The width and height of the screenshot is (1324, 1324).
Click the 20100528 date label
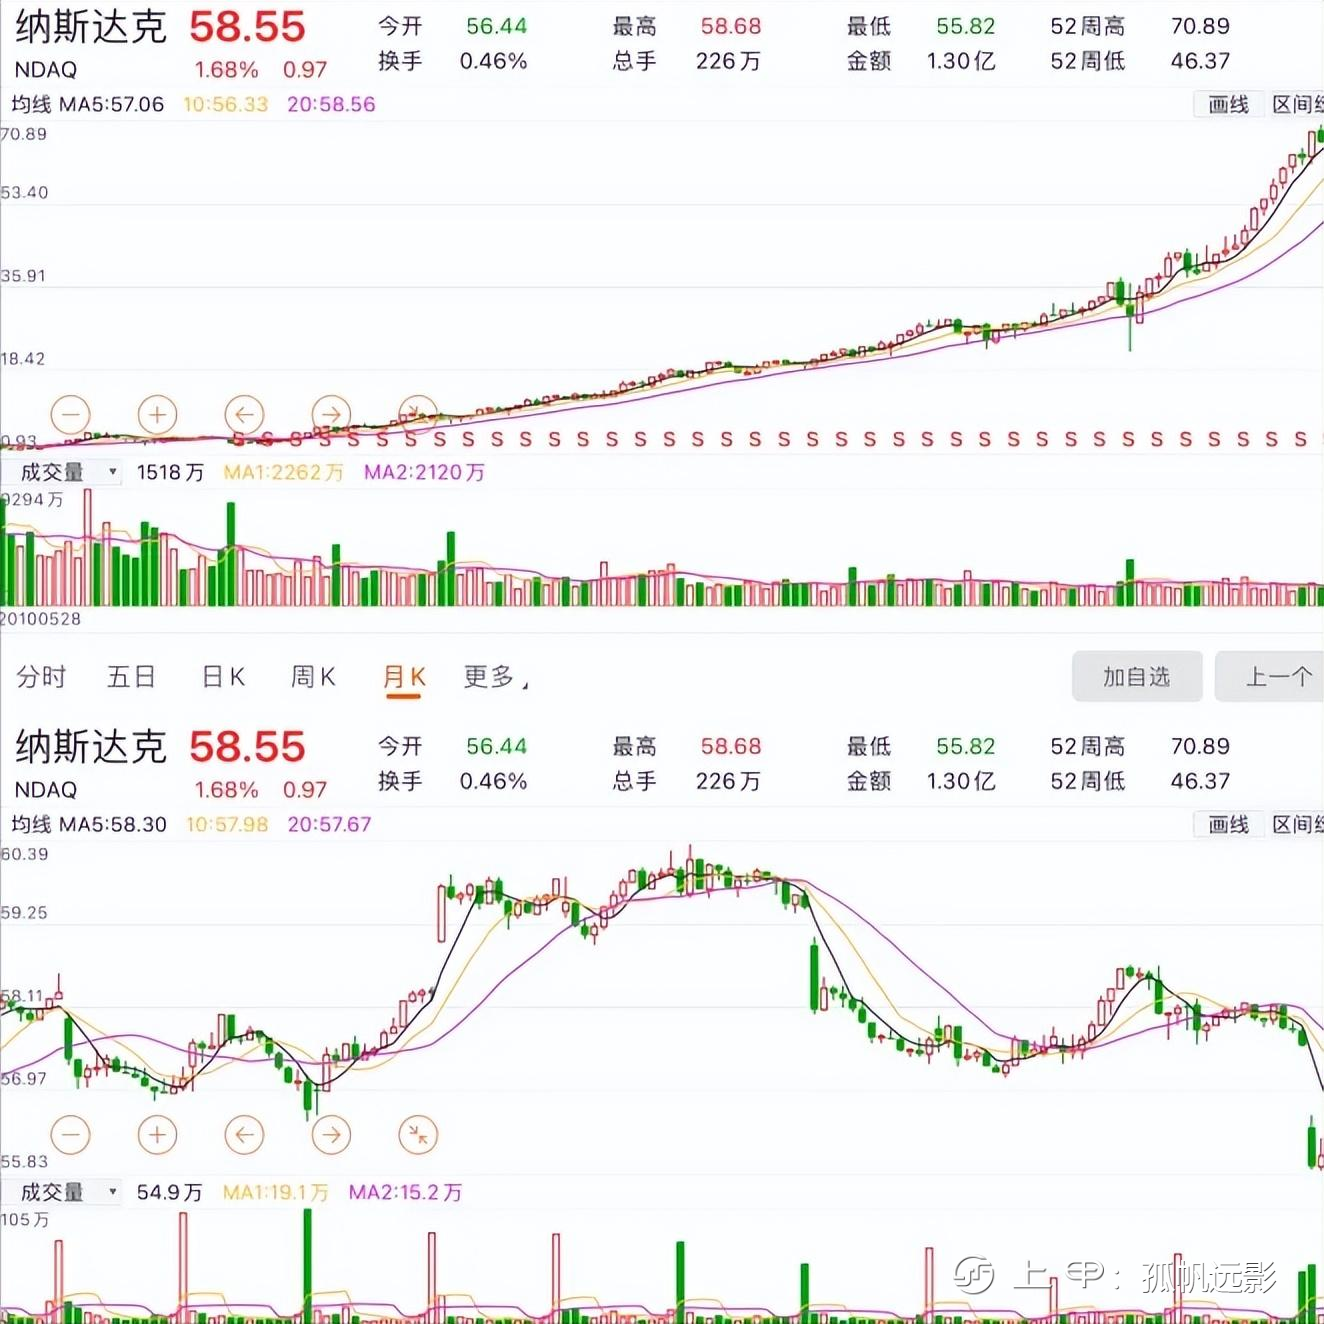point(40,619)
